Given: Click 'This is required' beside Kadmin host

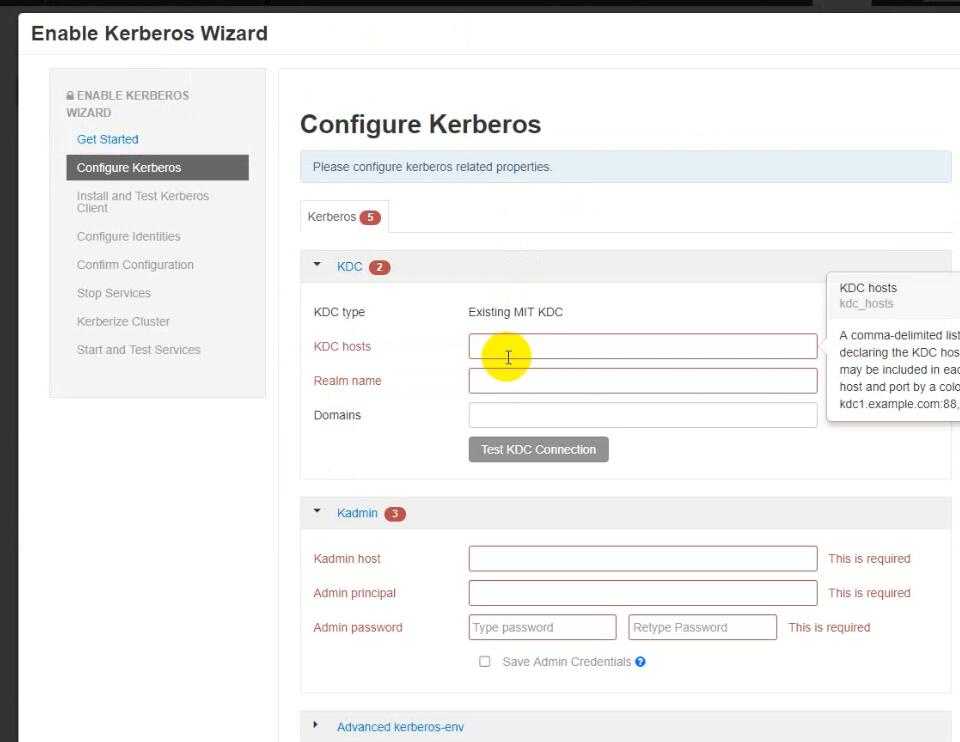Looking at the screenshot, I should 869,559.
